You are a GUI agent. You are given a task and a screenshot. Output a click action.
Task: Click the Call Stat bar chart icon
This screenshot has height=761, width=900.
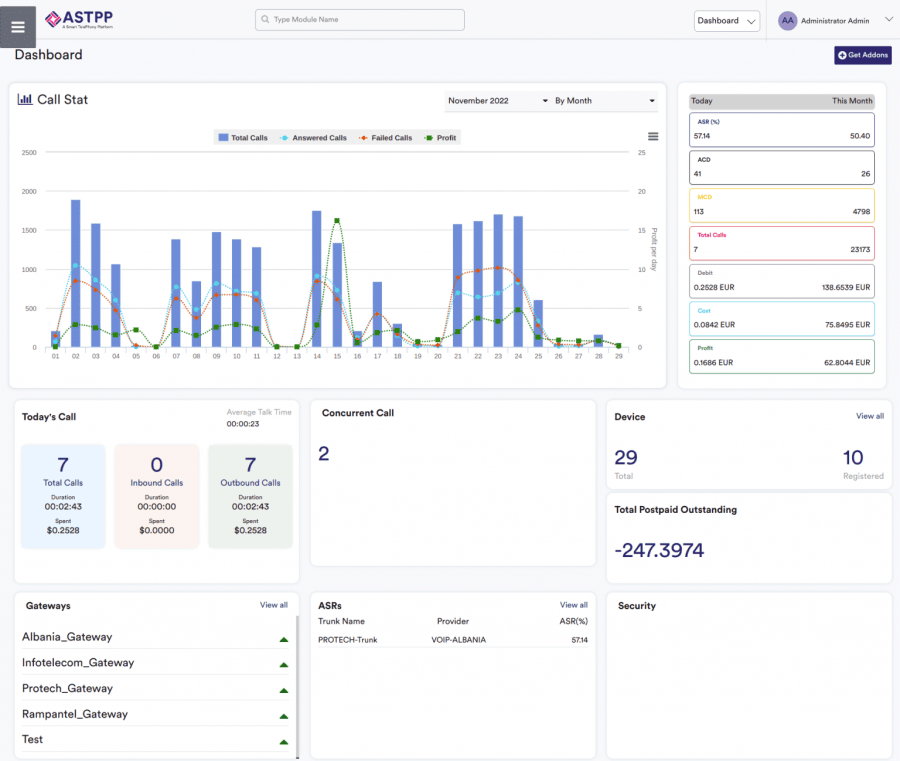[24, 99]
